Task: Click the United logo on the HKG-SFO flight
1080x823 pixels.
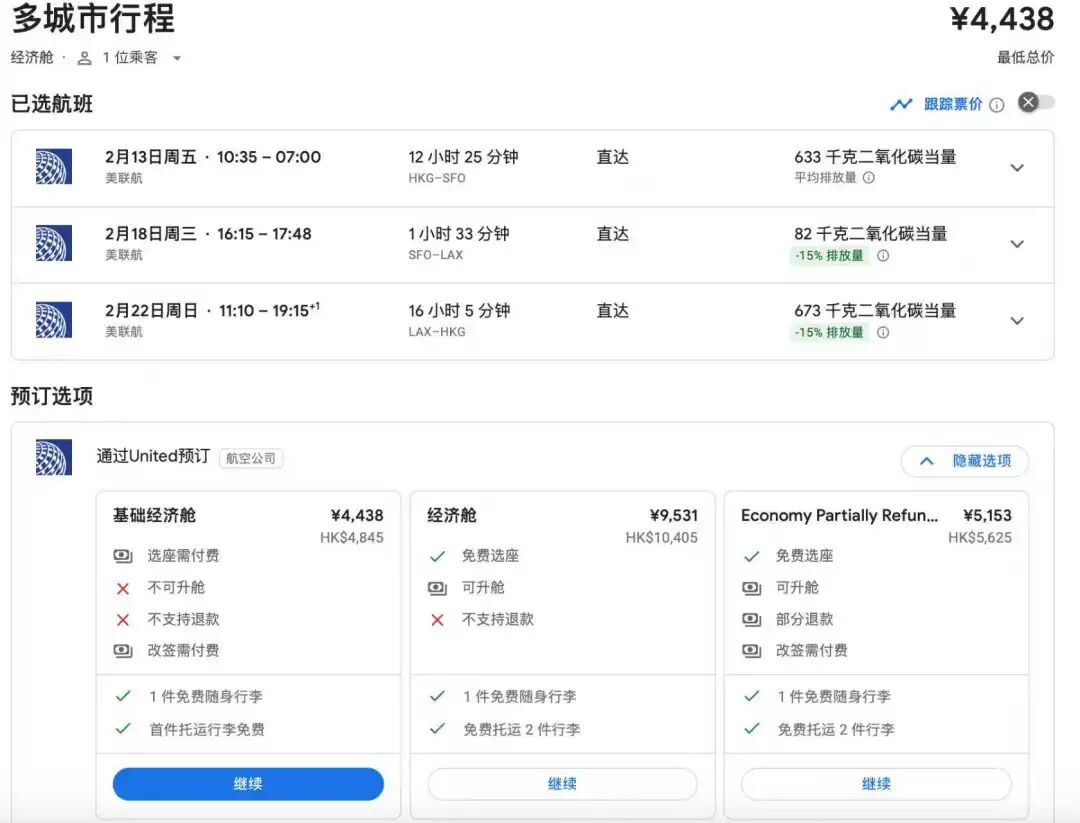Action: click(x=53, y=166)
